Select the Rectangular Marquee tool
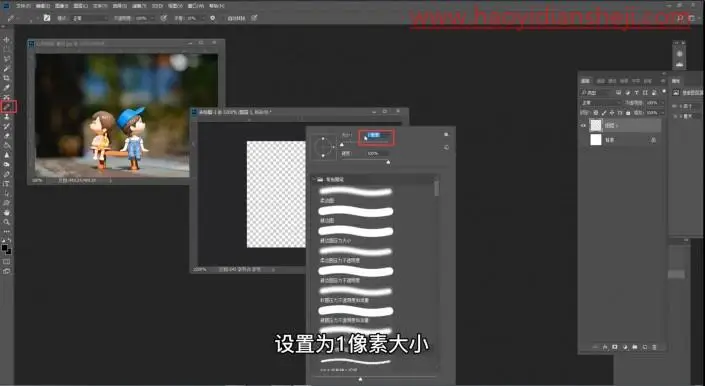Viewport: 705px width, 386px height. tap(6, 49)
